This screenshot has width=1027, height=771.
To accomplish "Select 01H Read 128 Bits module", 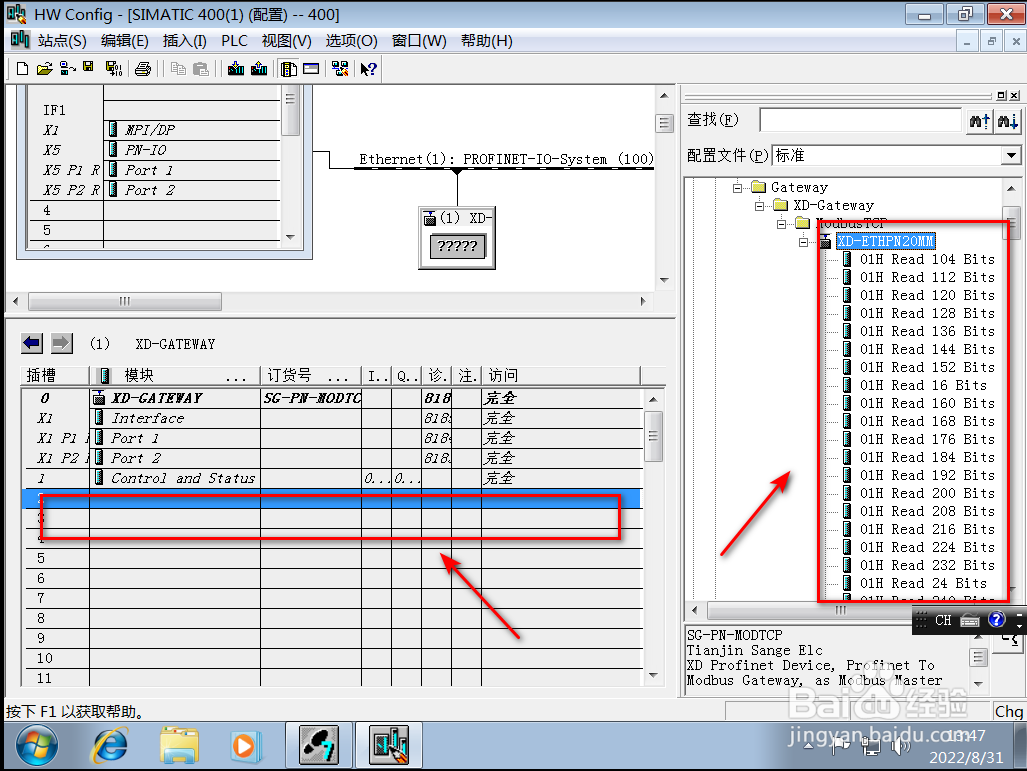I will click(x=927, y=314).
